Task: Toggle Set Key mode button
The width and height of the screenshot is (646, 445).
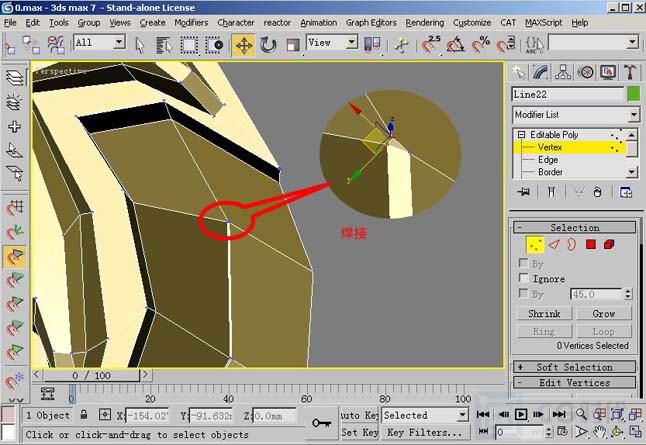Action: pyautogui.click(x=359, y=433)
